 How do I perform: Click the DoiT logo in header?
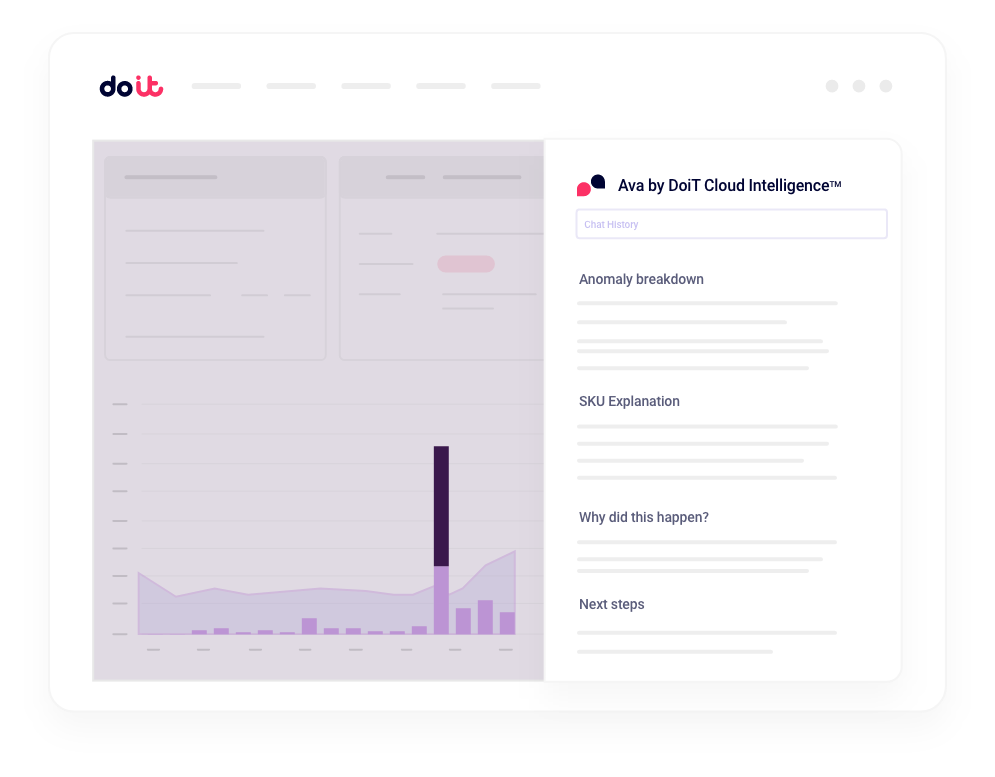click(x=131, y=87)
